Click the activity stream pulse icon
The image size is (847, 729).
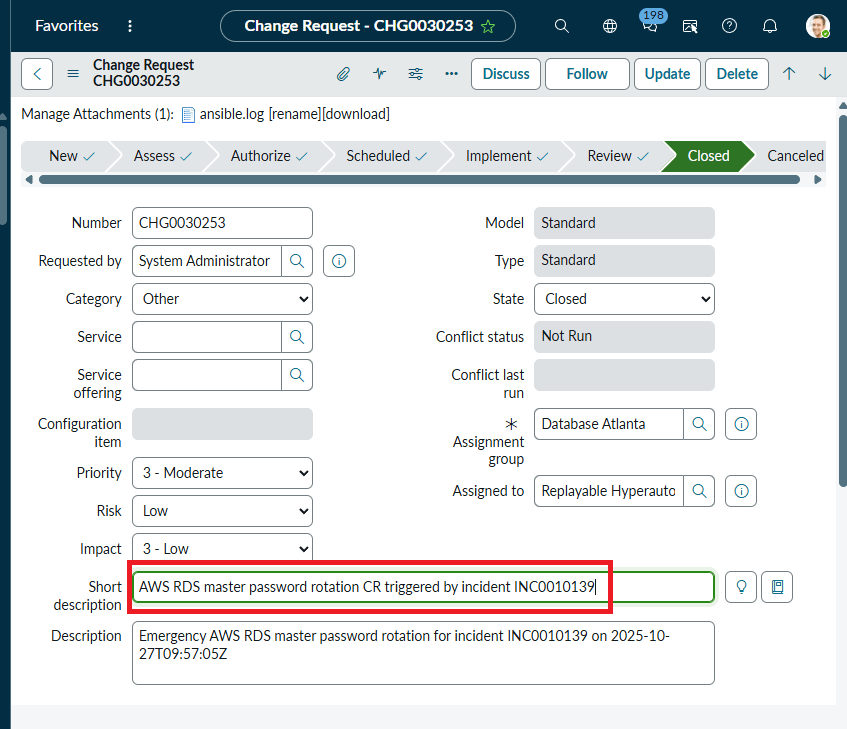[x=379, y=73]
